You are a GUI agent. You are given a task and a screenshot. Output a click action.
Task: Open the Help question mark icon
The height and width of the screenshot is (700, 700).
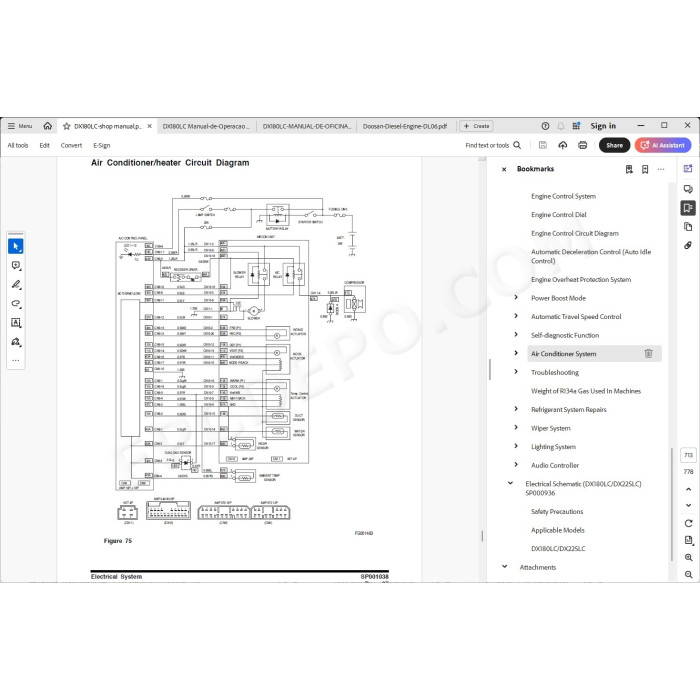pyautogui.click(x=545, y=126)
